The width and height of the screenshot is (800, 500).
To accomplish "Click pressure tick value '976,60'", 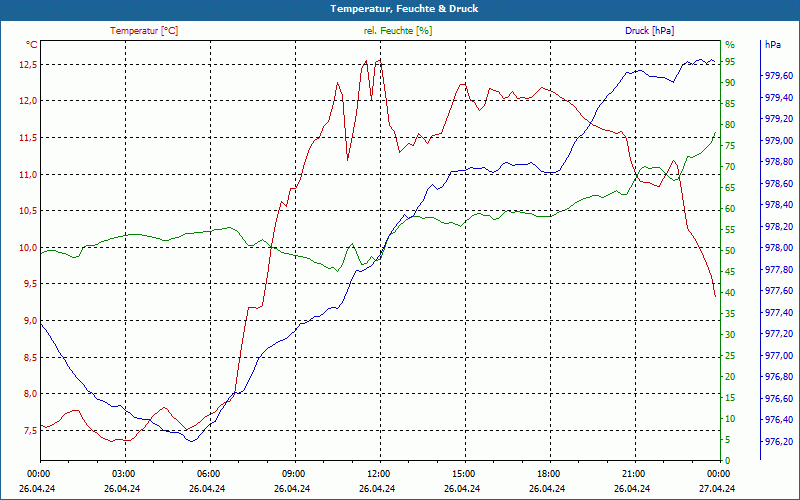I will tap(779, 398).
